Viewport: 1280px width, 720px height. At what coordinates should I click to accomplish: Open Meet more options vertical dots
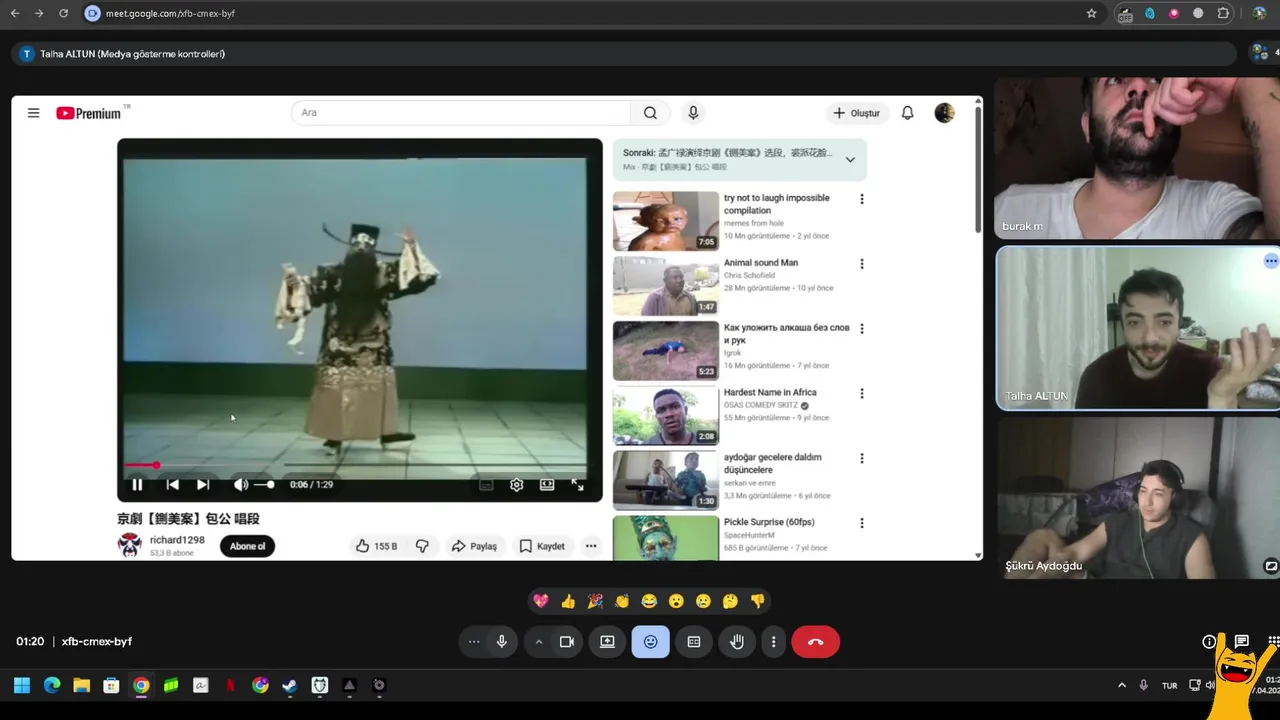773,642
